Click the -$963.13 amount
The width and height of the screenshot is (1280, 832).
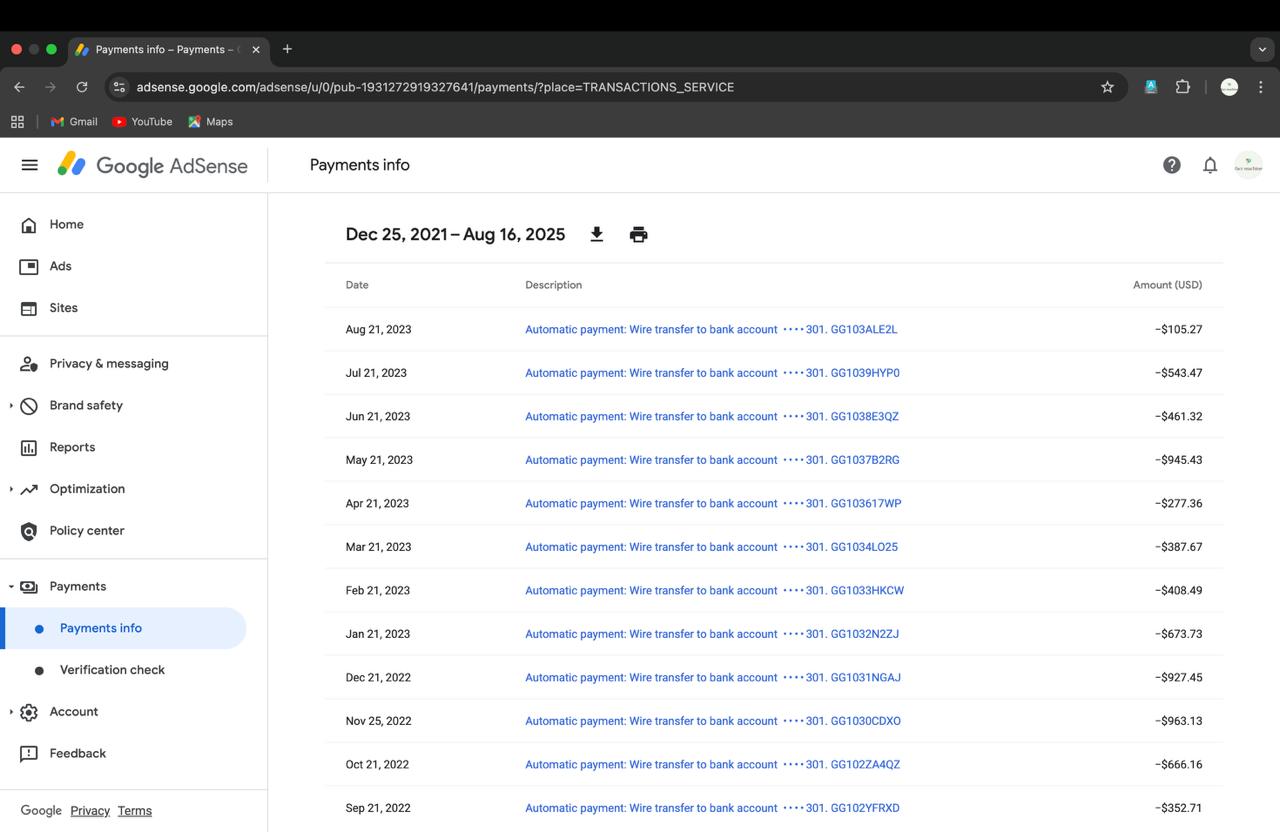[x=1178, y=721]
